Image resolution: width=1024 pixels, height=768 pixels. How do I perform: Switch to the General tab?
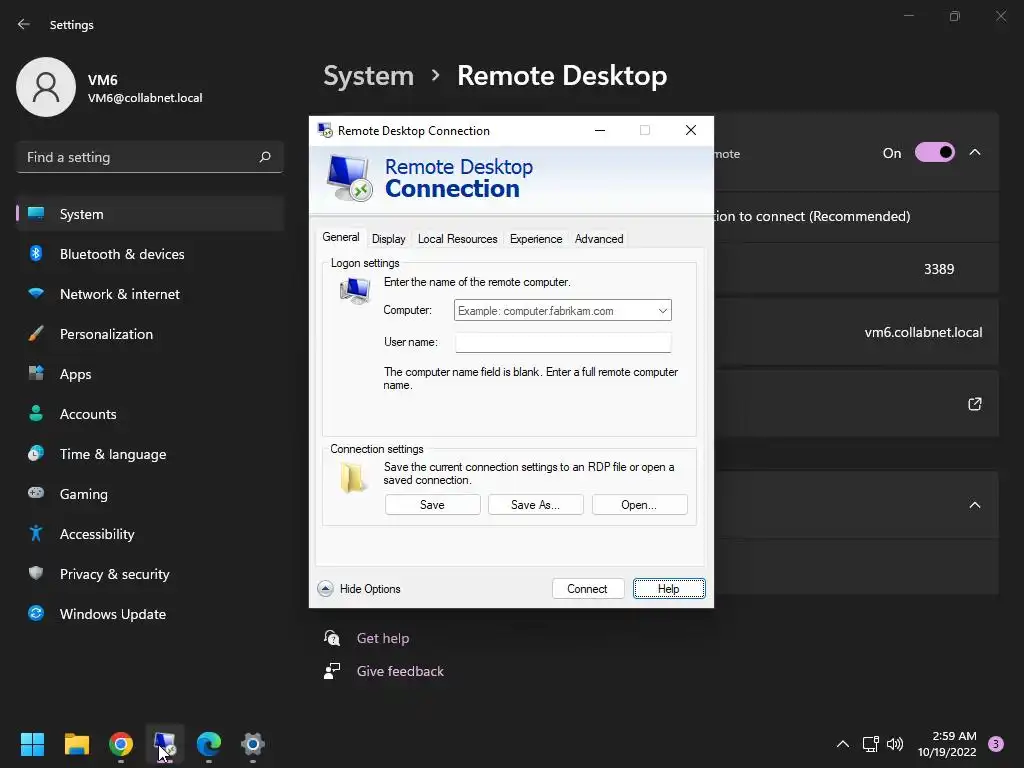pos(341,237)
